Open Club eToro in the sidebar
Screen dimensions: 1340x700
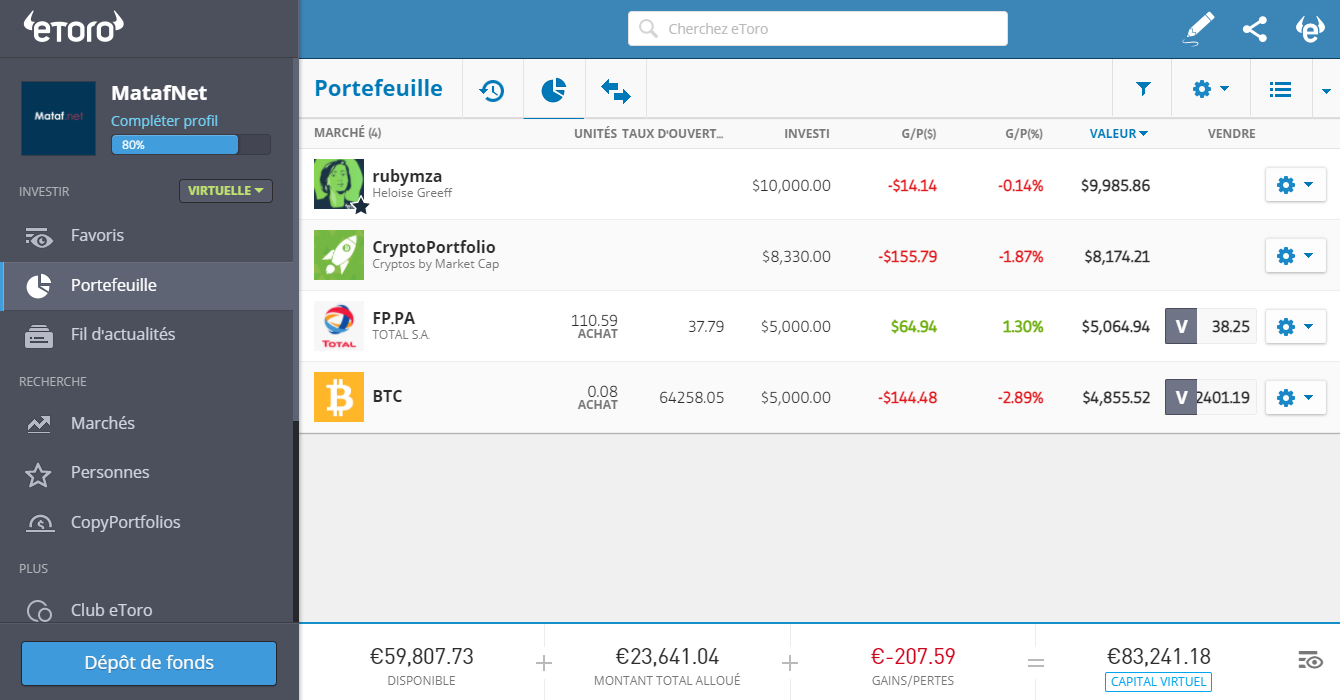click(x=148, y=610)
